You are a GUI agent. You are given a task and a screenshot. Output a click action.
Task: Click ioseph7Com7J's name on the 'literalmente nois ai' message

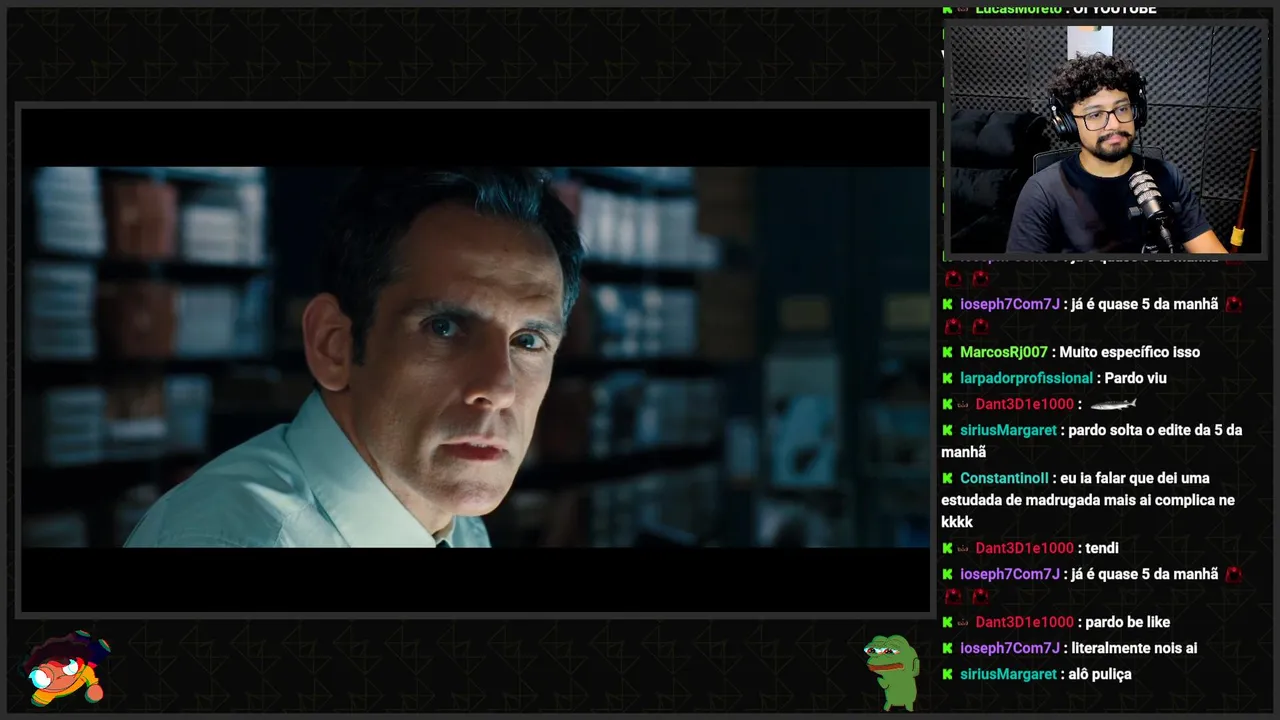[1010, 648]
